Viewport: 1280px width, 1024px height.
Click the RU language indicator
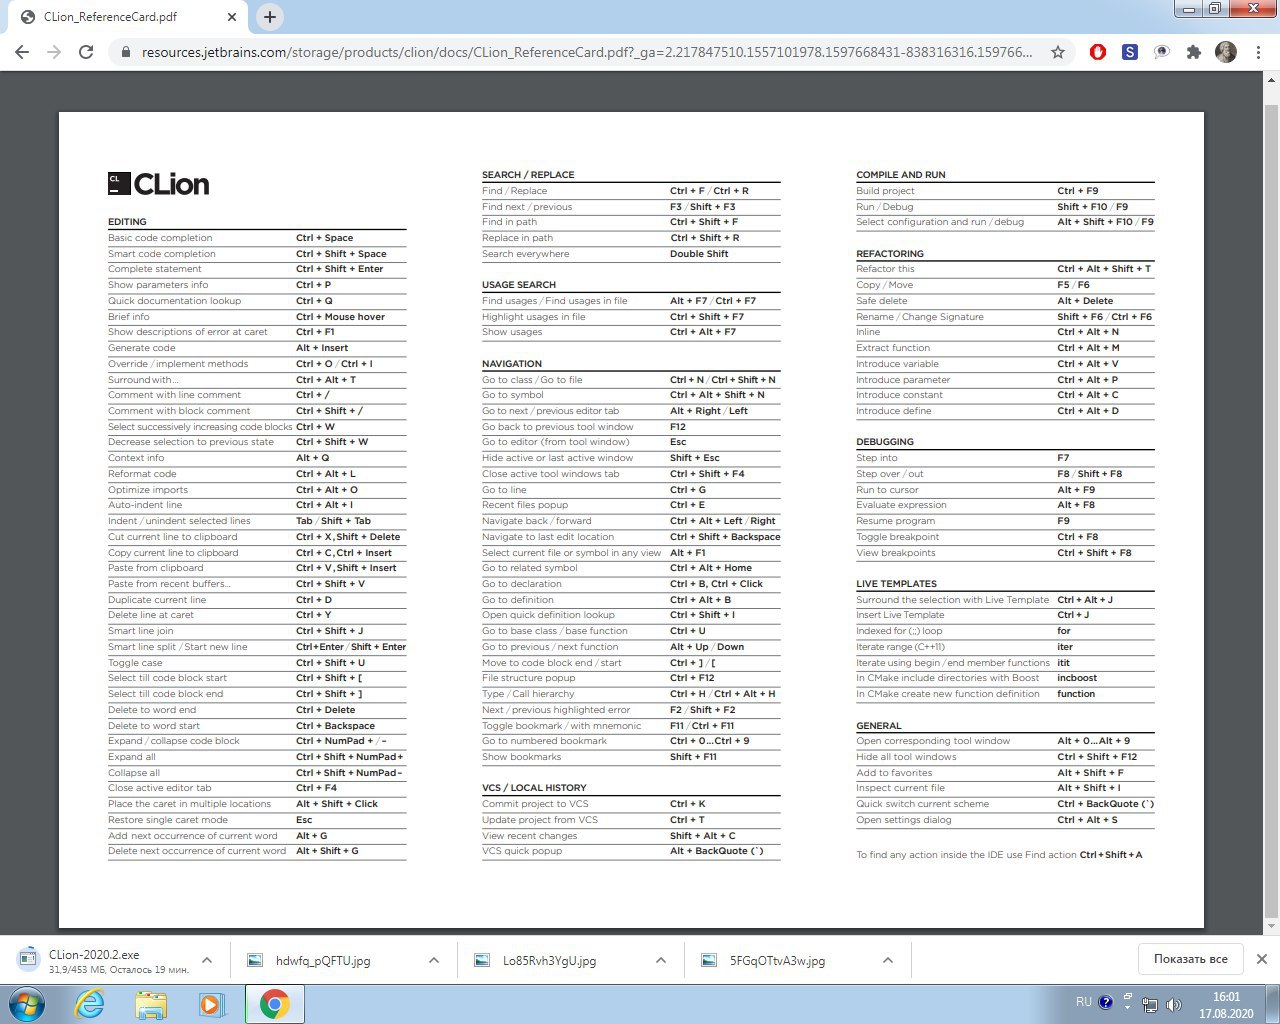(x=1084, y=1002)
